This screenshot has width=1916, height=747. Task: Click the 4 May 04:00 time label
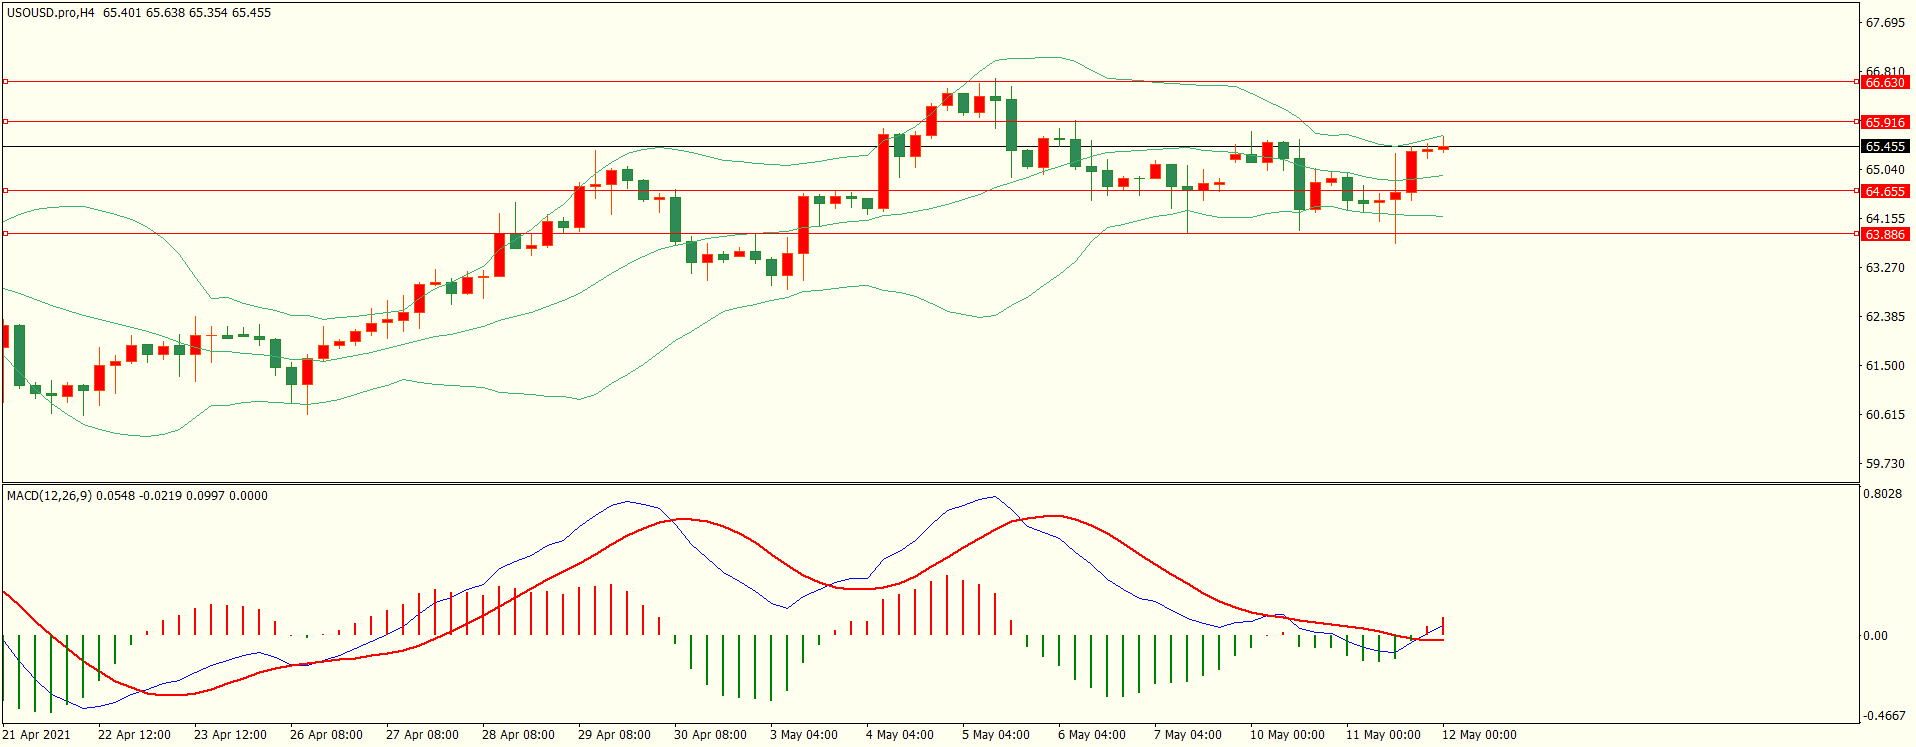tap(900, 735)
